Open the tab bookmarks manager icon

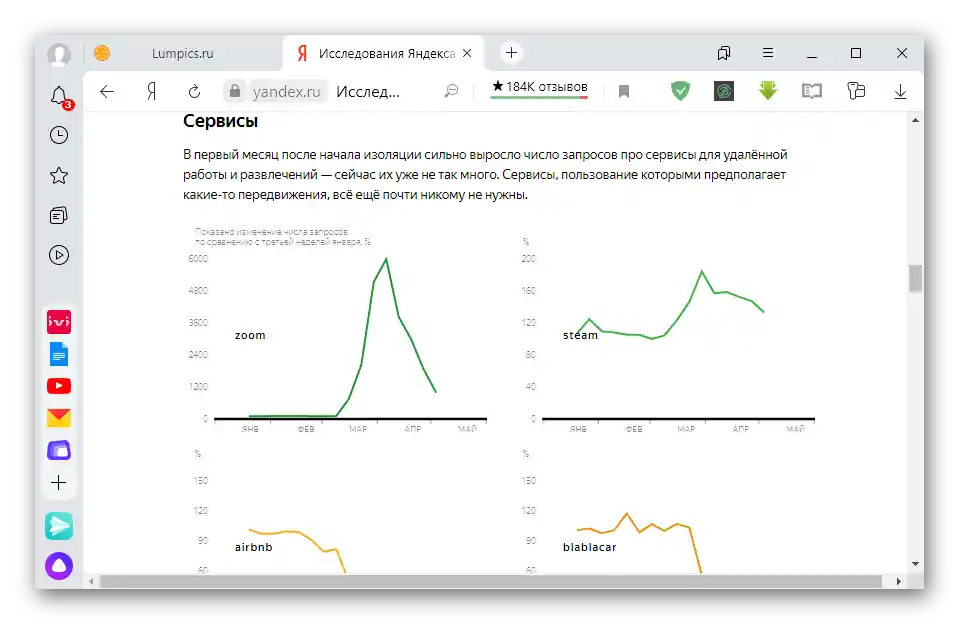[x=724, y=53]
